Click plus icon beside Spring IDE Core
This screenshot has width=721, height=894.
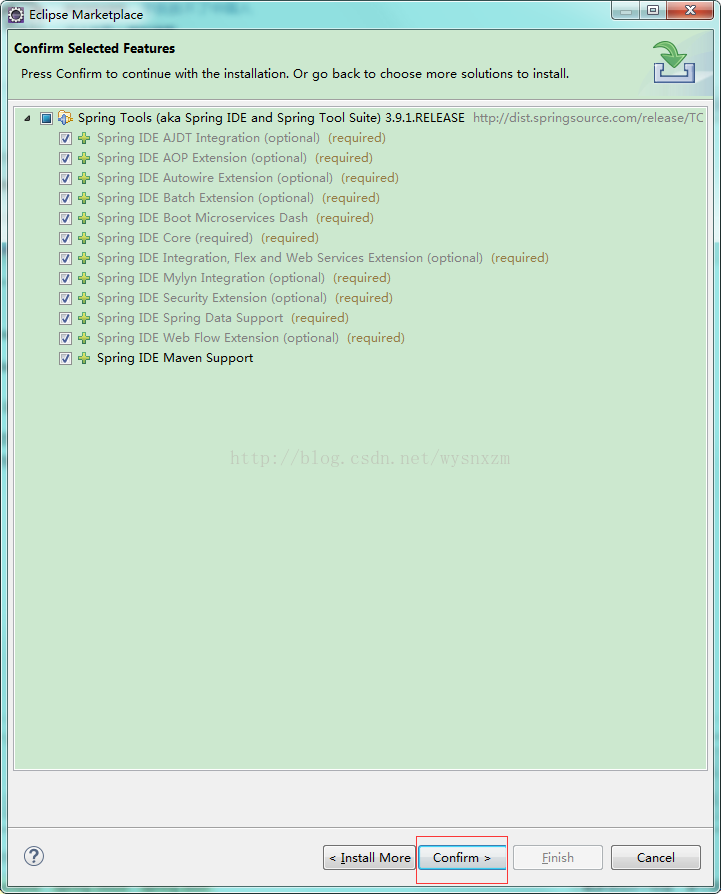(84, 238)
